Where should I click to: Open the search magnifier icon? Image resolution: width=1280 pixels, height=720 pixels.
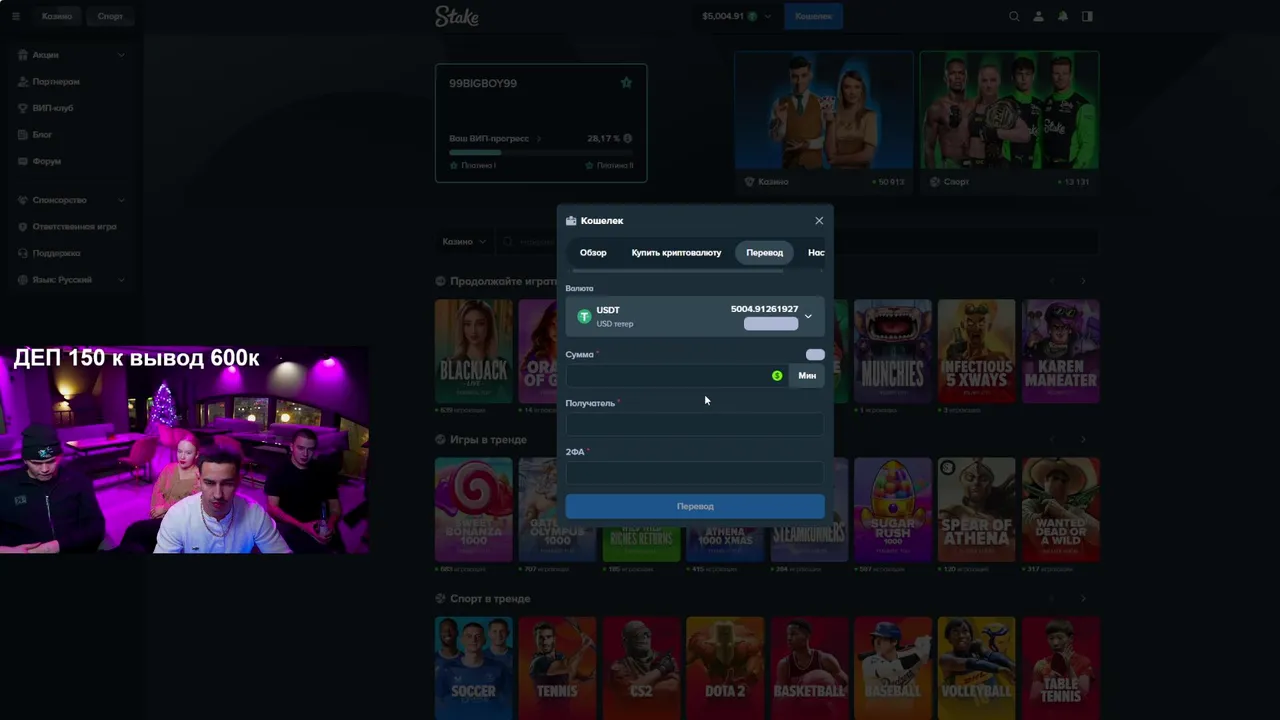pos(1014,16)
